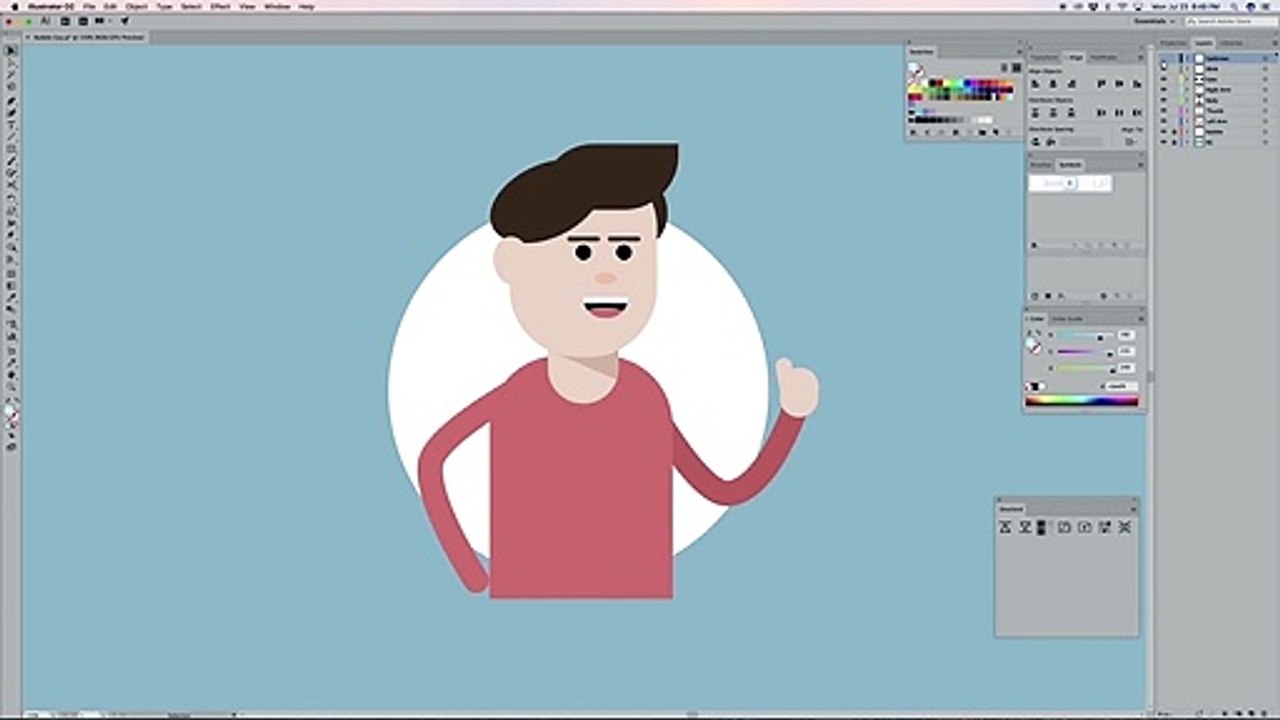Open the Color panel menu
The height and width of the screenshot is (720, 1280).
(x=1141, y=319)
